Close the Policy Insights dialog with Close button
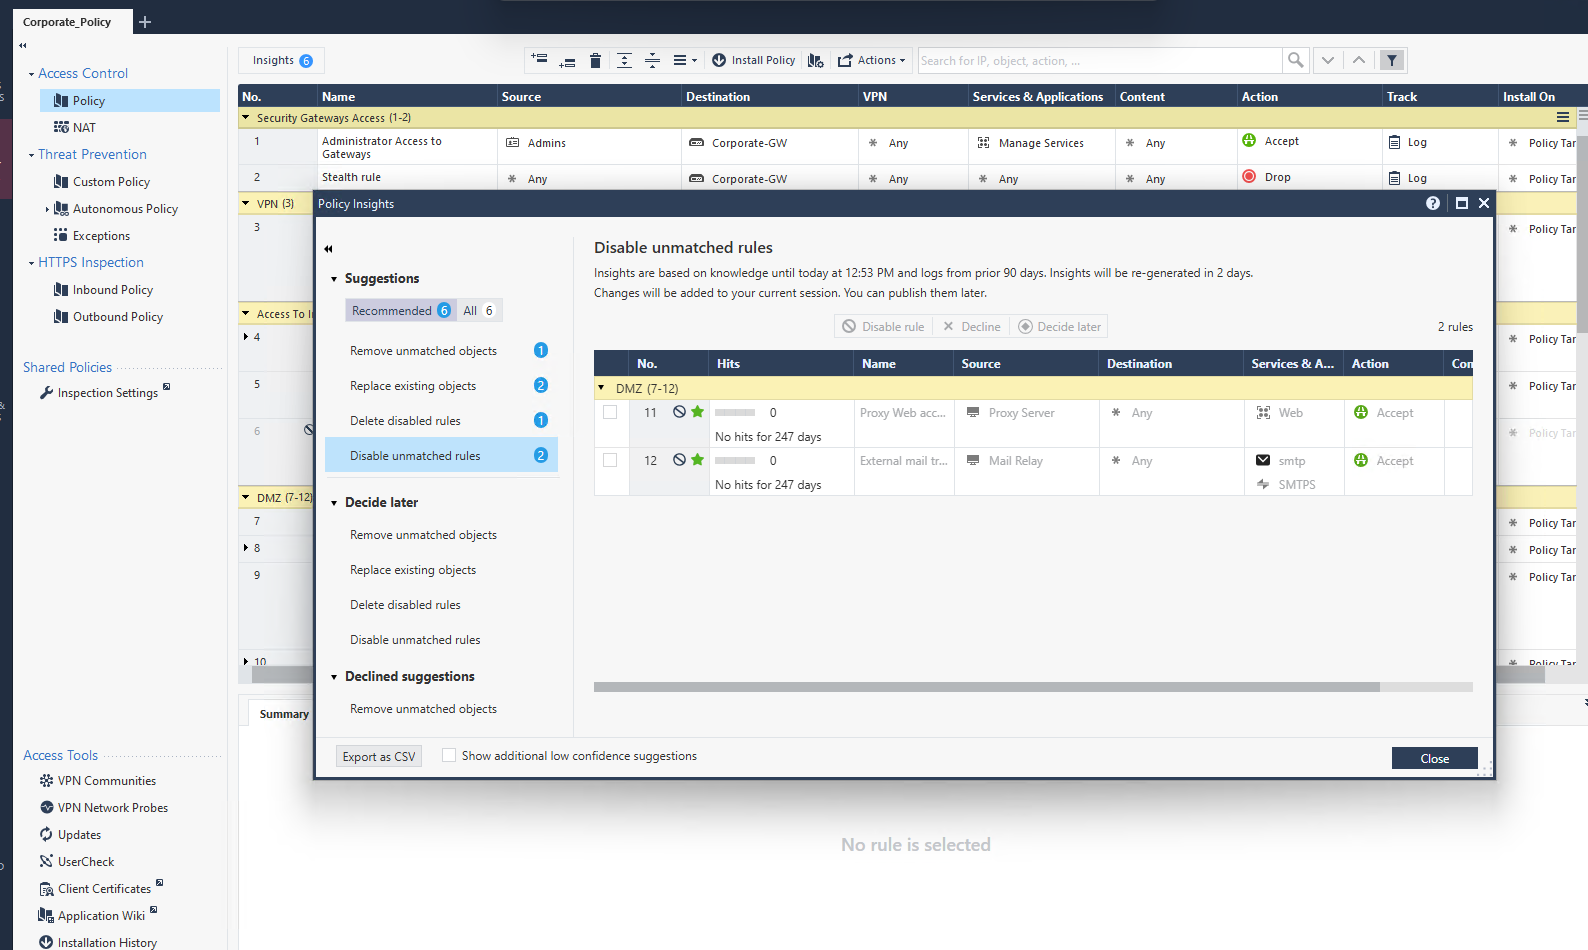The image size is (1588, 950). [x=1434, y=758]
